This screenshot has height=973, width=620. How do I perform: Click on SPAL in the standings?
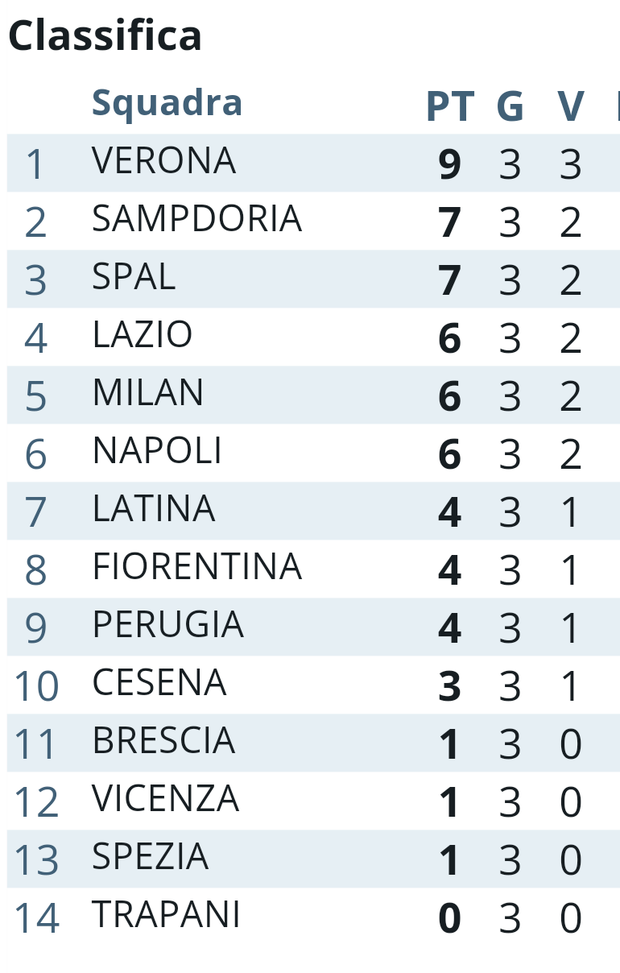click(134, 277)
